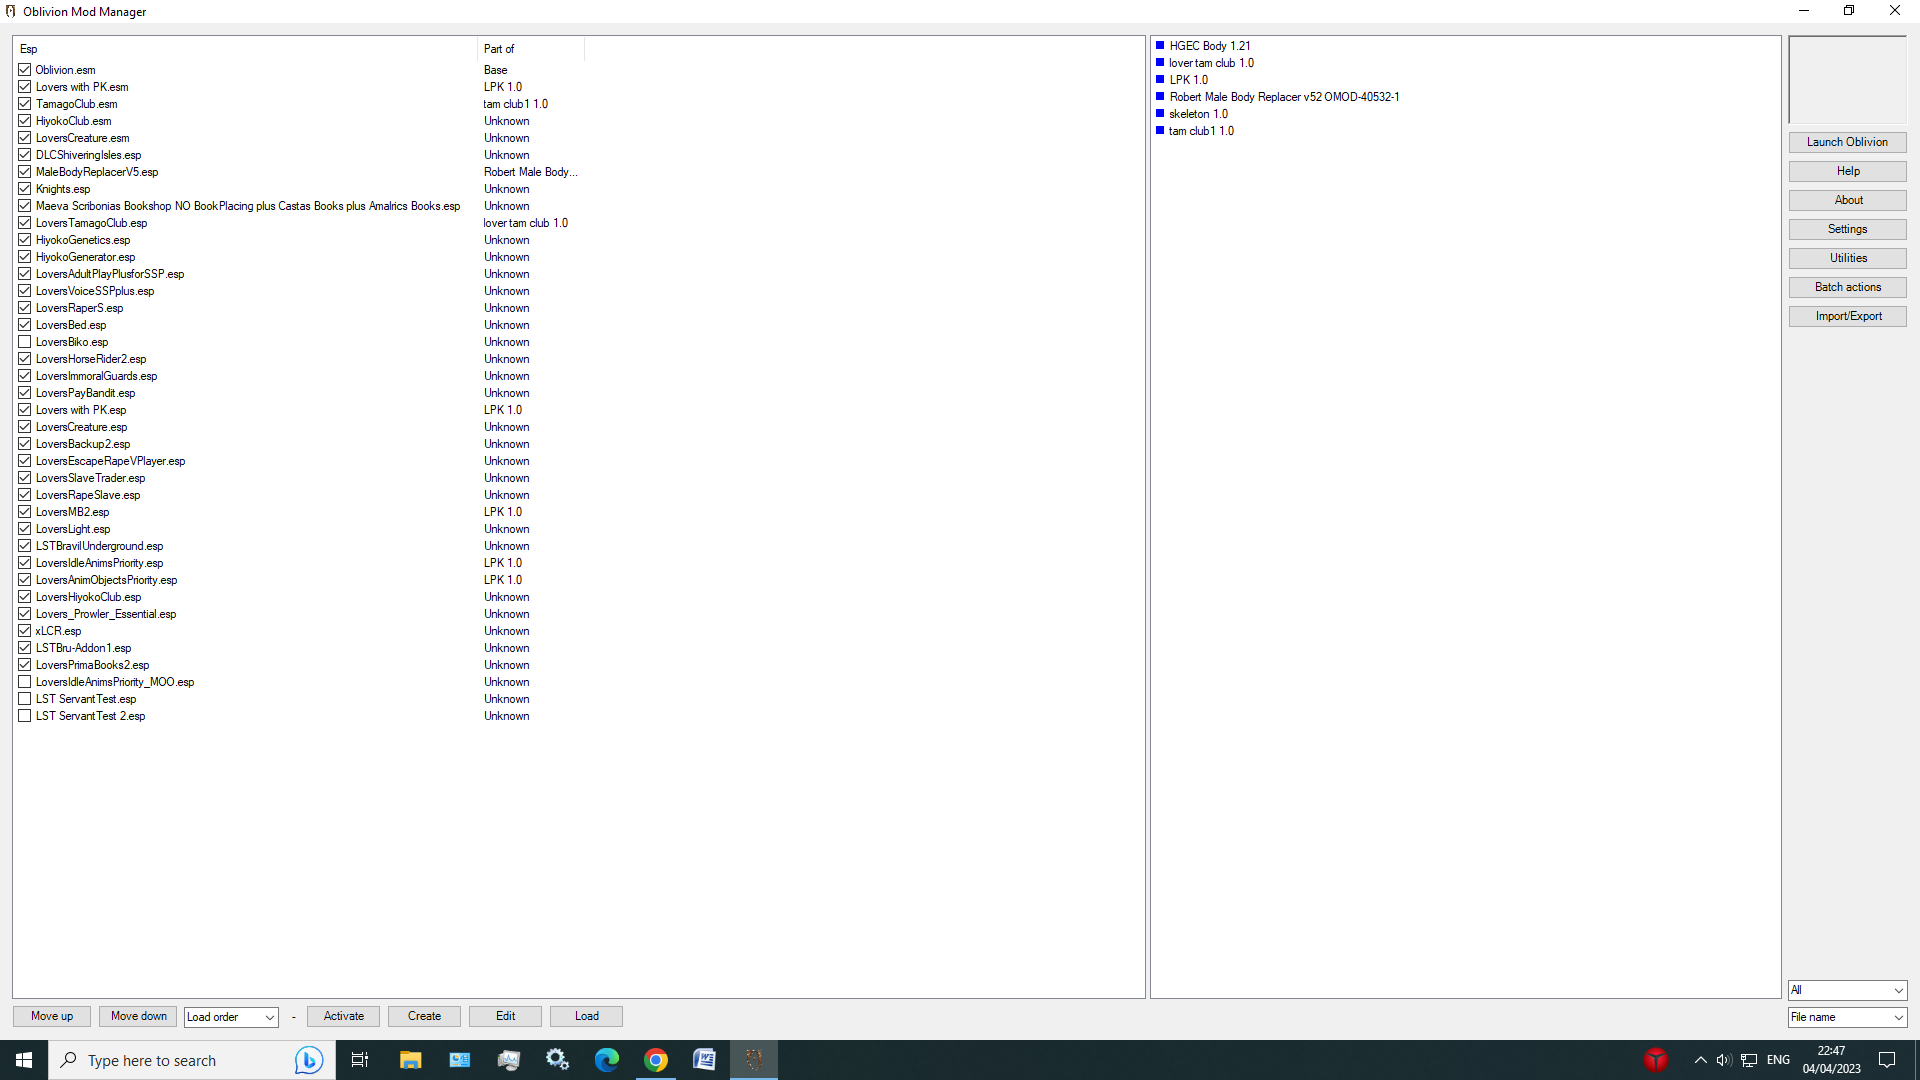Image resolution: width=1920 pixels, height=1080 pixels.
Task: Open the Settings gear app in the taskbar
Action: click(558, 1060)
